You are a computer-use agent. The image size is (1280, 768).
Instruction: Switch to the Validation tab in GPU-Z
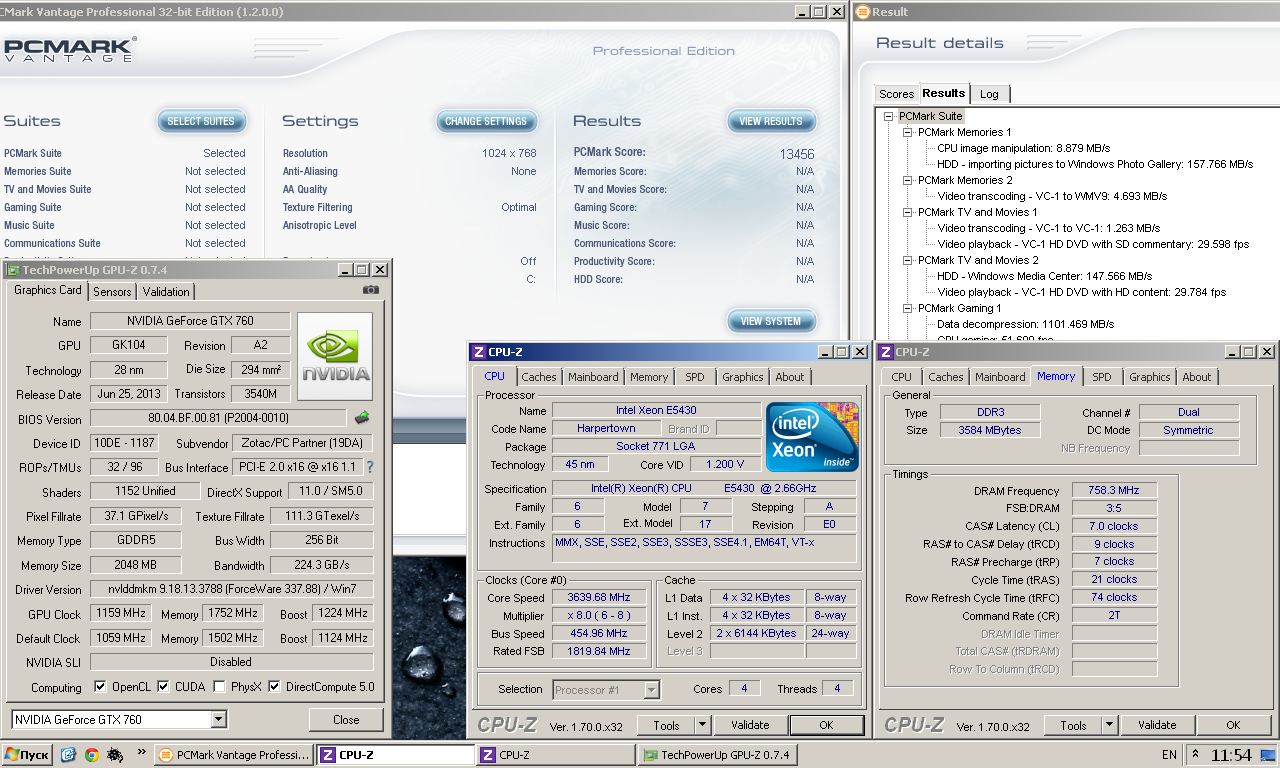[x=166, y=292]
